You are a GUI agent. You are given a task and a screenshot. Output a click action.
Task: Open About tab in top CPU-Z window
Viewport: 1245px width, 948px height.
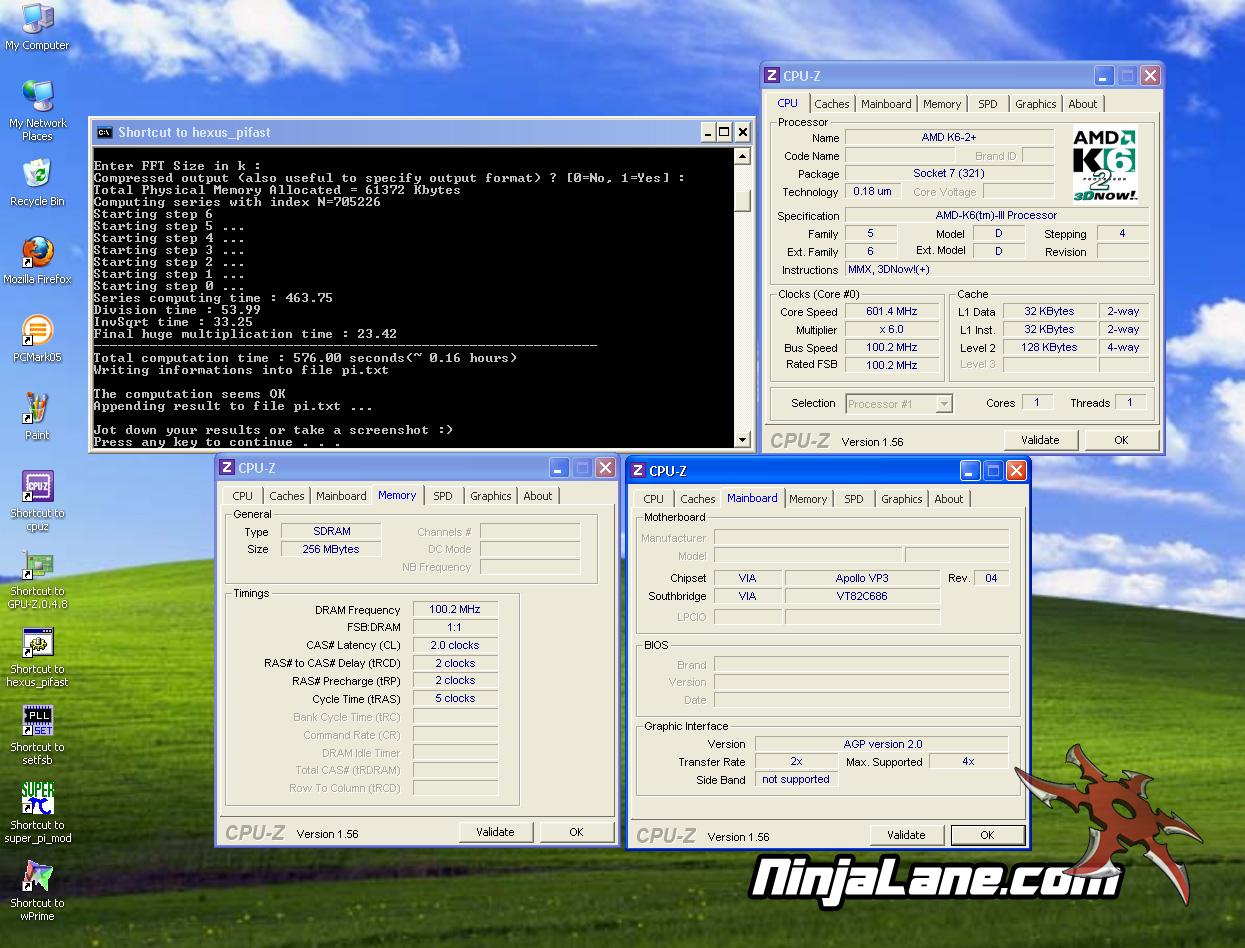(x=1083, y=104)
